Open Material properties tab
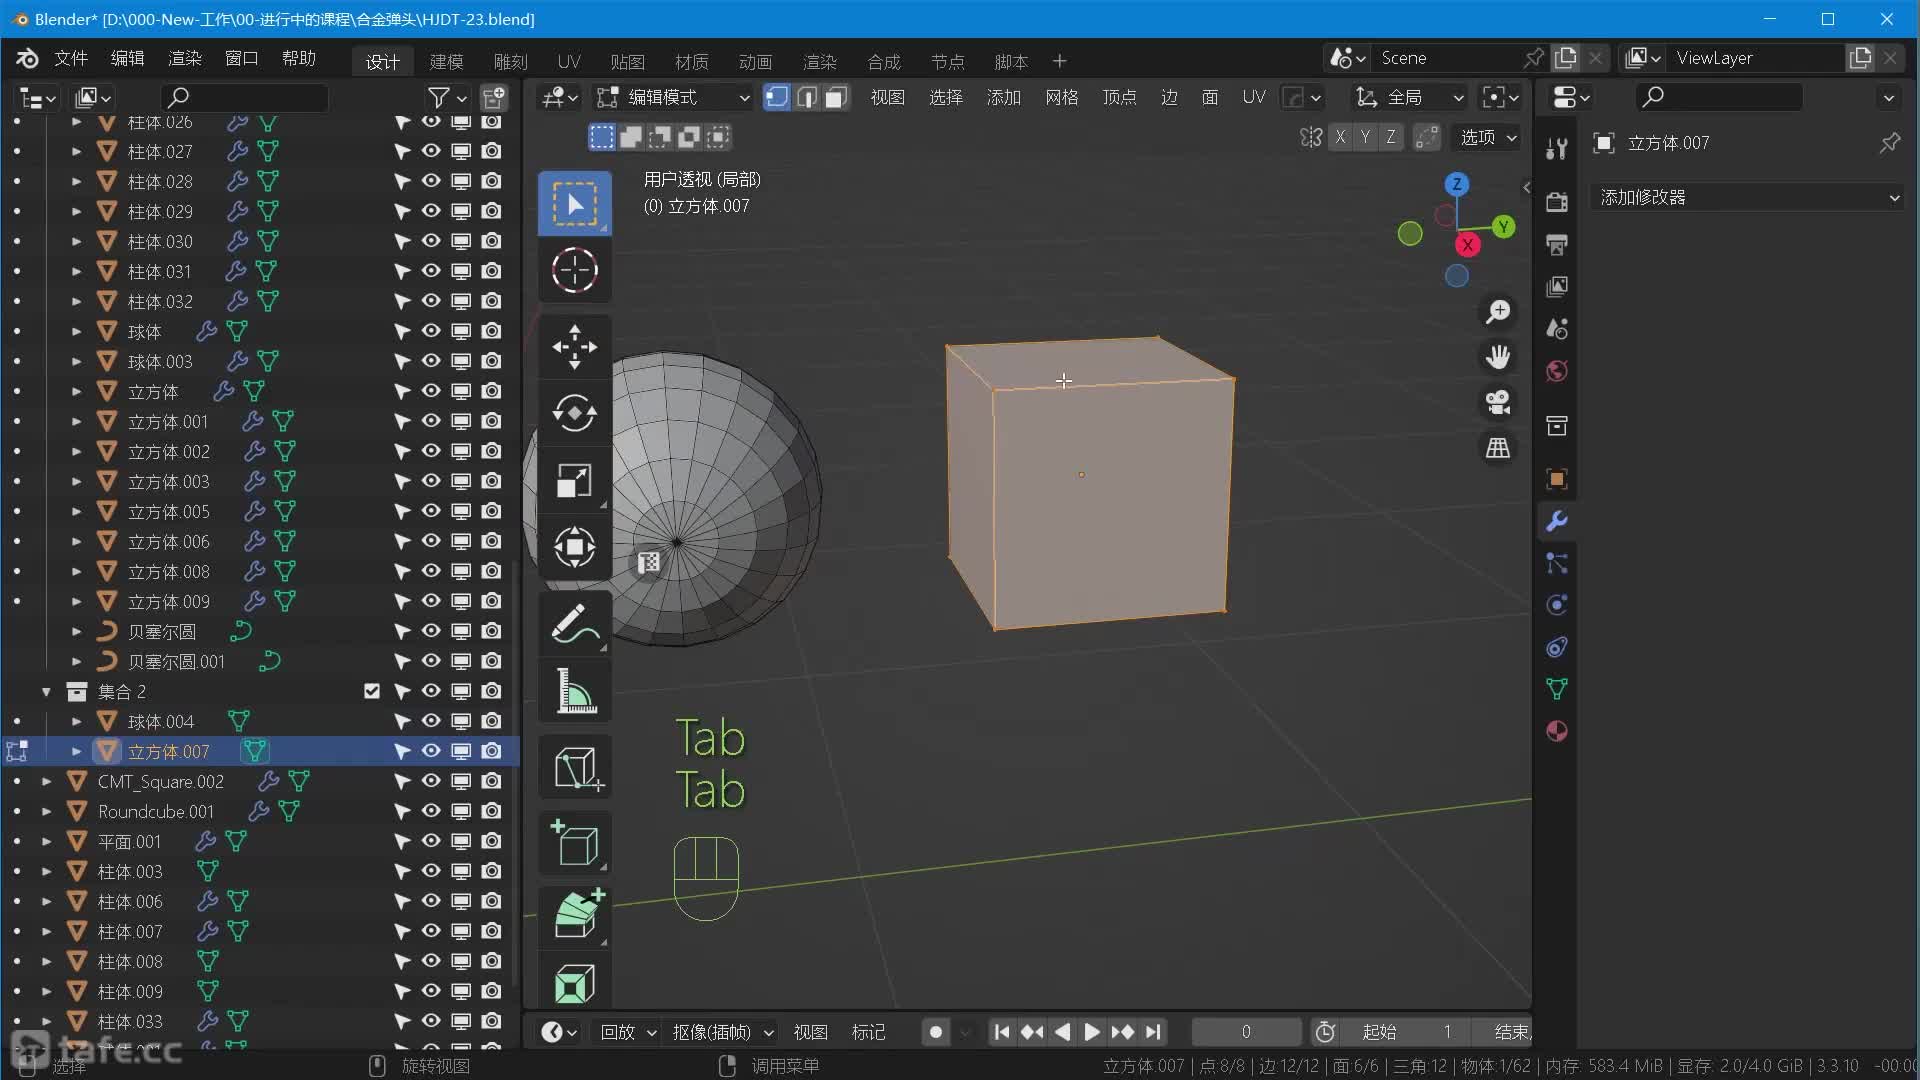This screenshot has height=1080, width=1920. (x=1556, y=731)
